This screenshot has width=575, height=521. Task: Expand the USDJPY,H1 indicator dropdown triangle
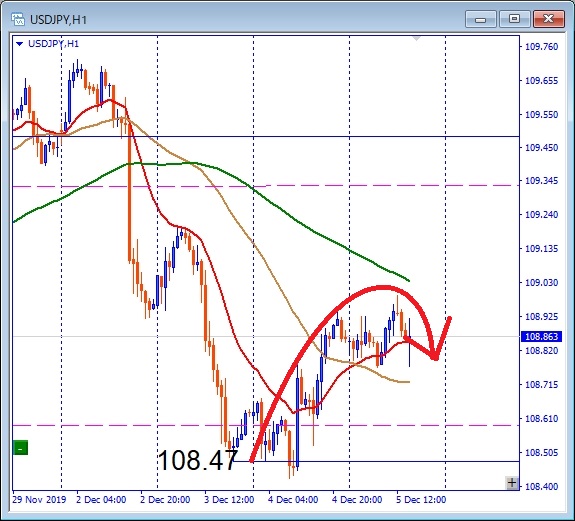[x=19, y=44]
